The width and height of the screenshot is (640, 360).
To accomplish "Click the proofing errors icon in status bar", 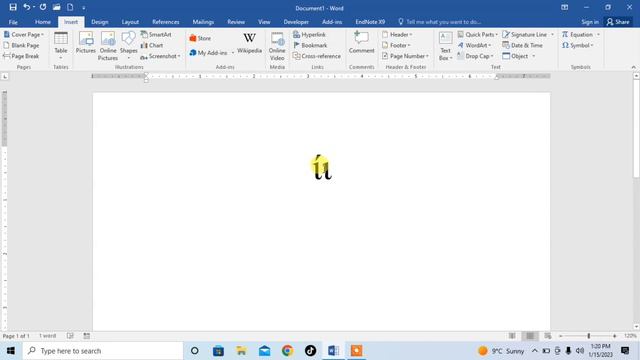I will (x=70, y=336).
